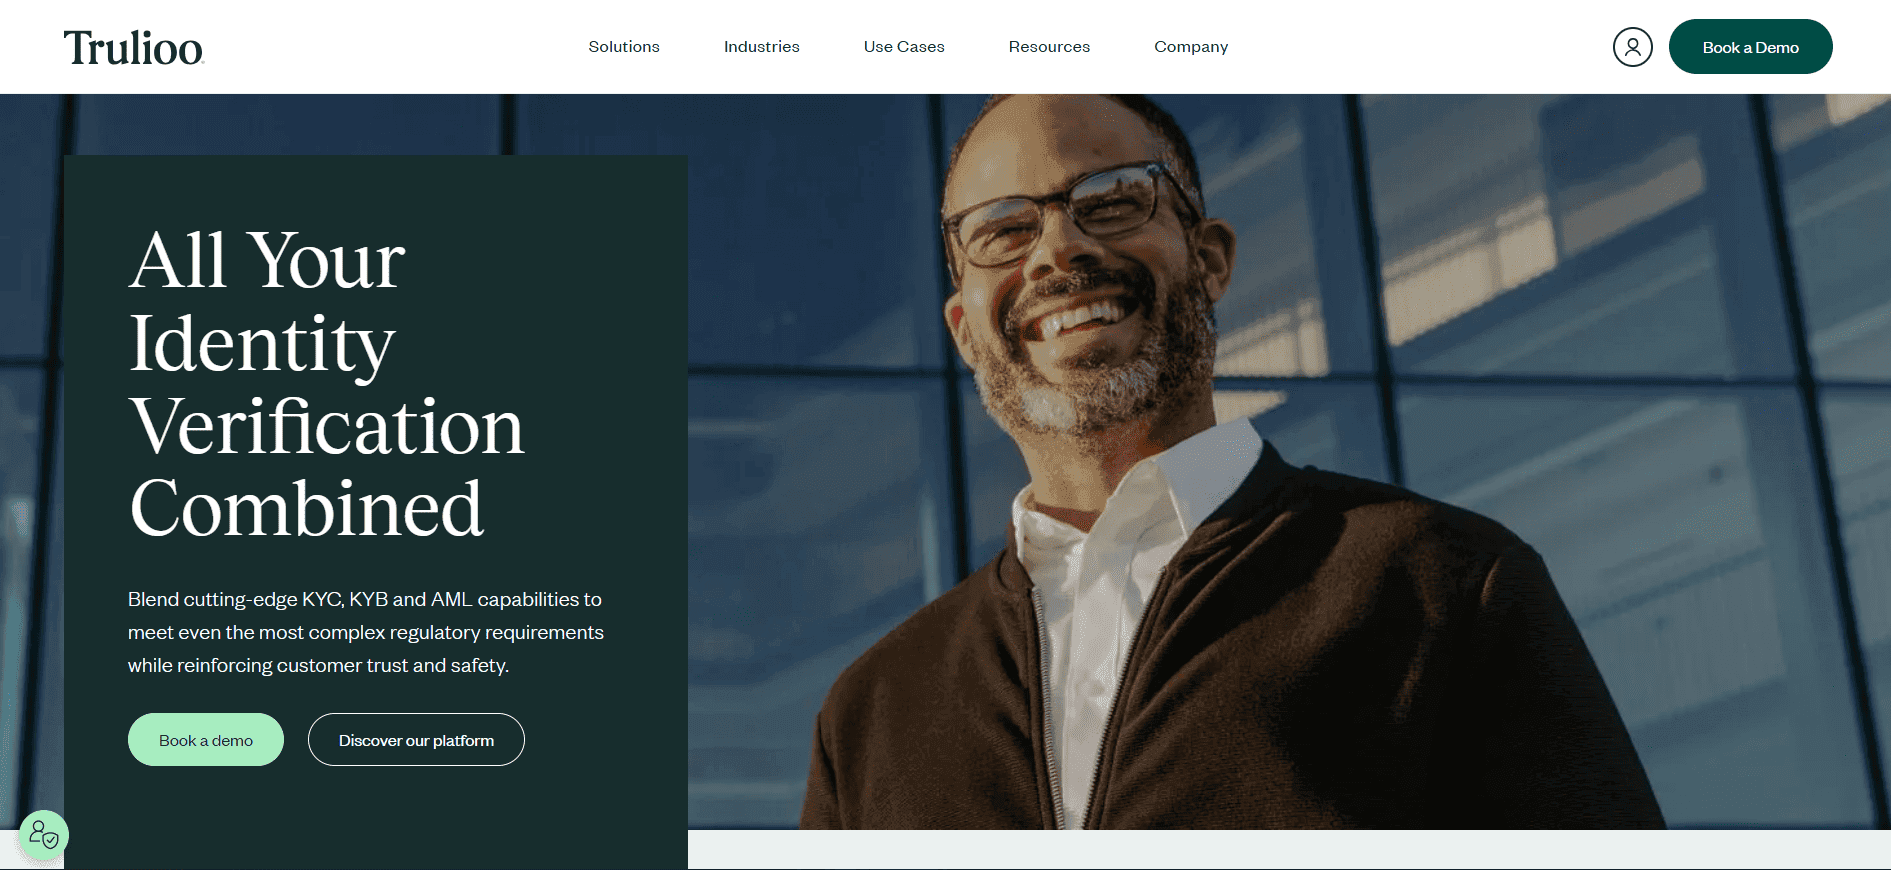
Task: Click the man's glasses in hero image
Action: pyautogui.click(x=1070, y=213)
